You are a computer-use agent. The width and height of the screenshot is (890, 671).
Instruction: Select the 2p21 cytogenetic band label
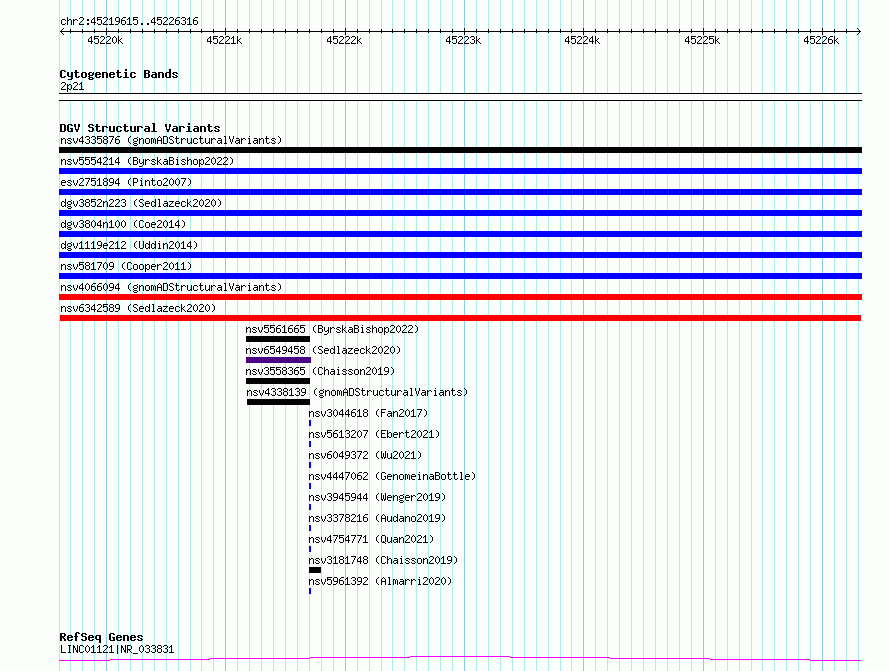point(72,86)
